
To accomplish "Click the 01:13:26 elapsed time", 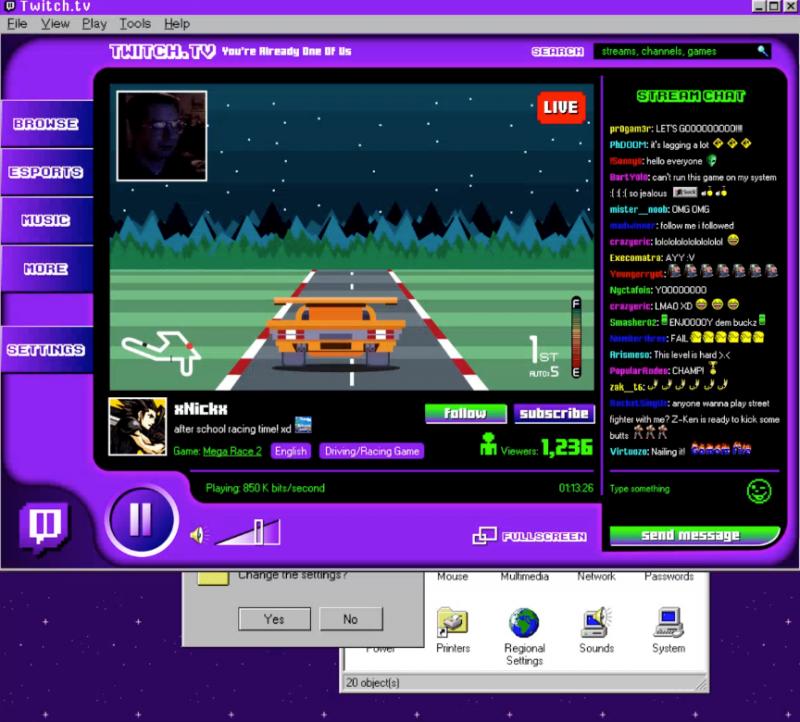I will tap(576, 488).
